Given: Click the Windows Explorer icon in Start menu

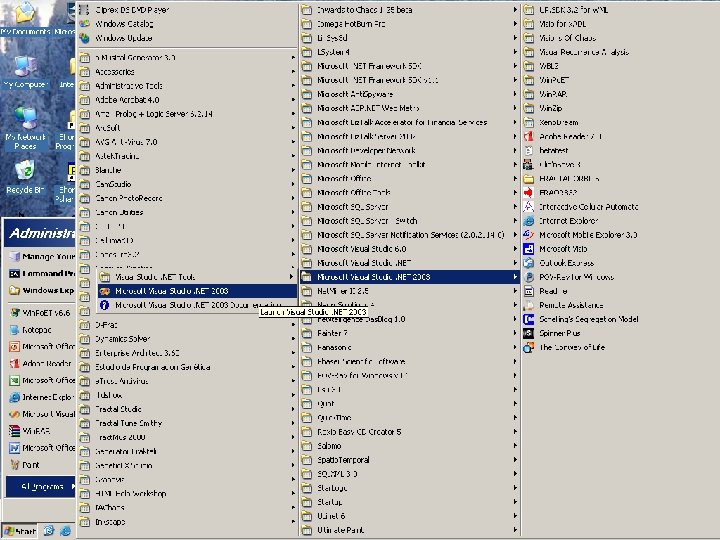Looking at the screenshot, I should pos(15,291).
